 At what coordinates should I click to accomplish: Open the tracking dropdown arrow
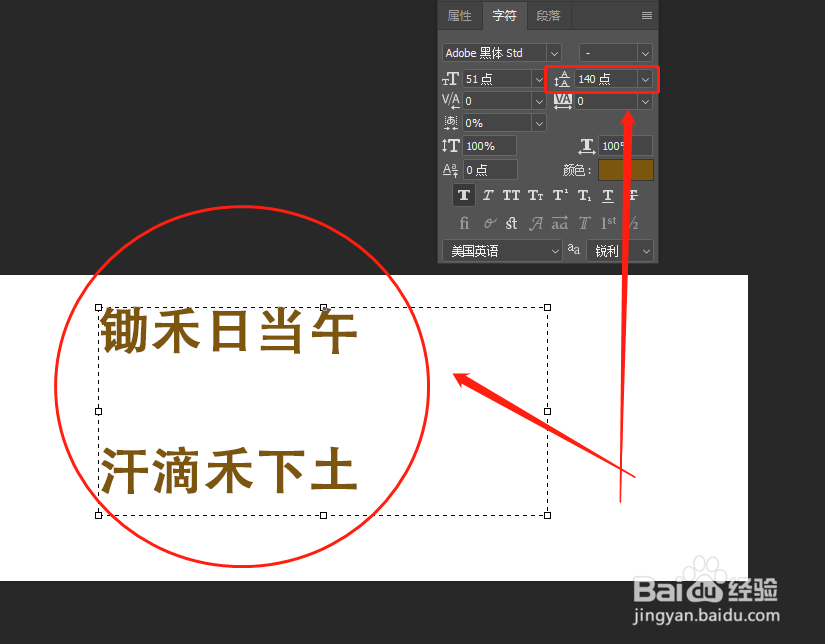(645, 101)
